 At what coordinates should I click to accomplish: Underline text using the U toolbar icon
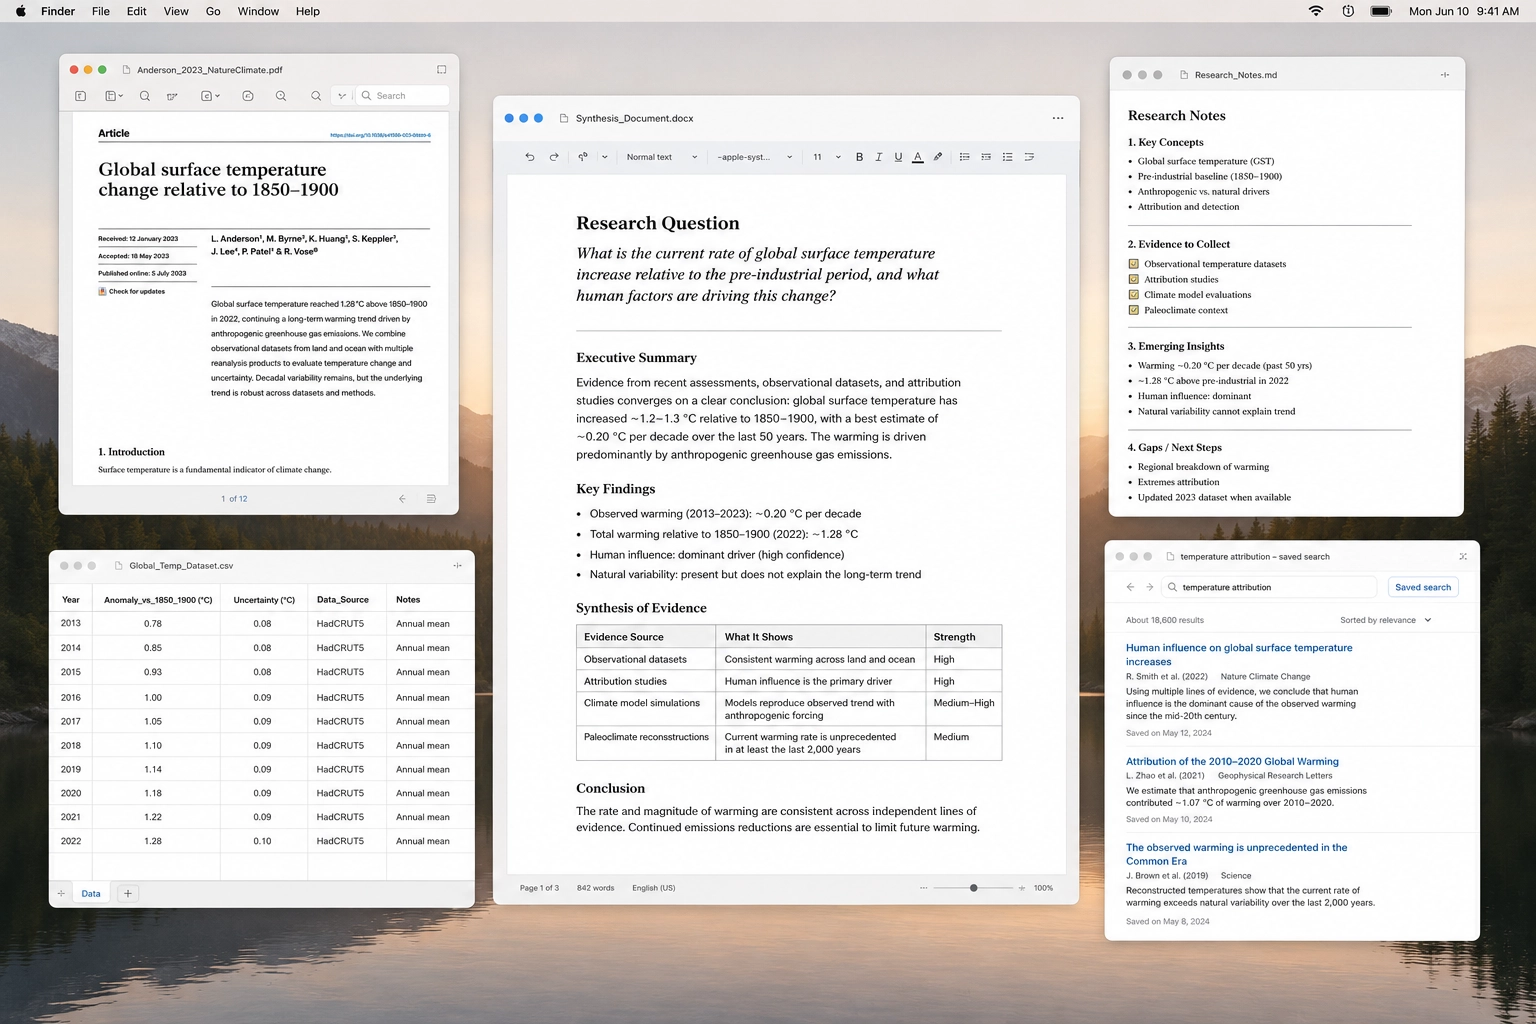coord(898,157)
